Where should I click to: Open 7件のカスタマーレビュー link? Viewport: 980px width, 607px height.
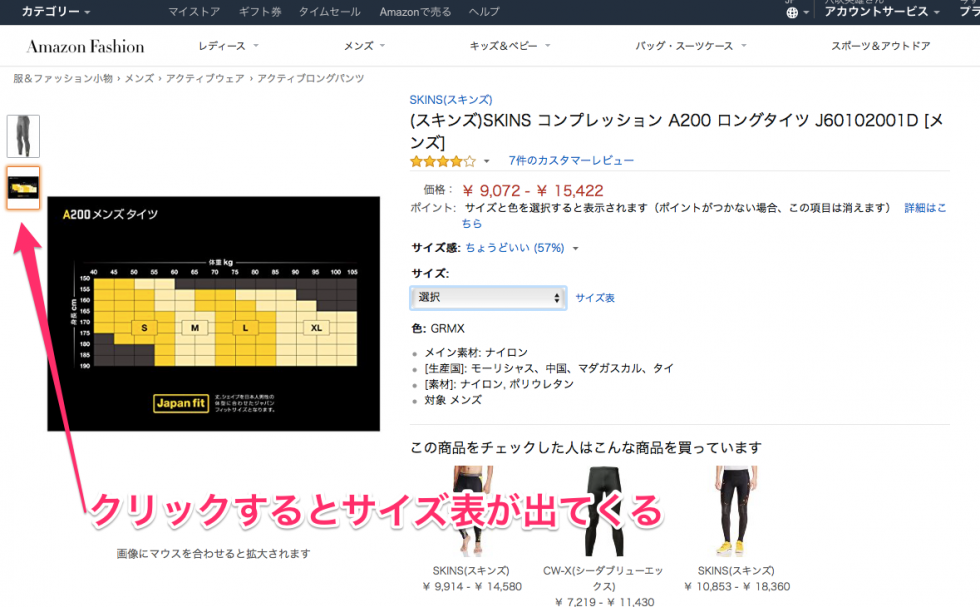click(571, 161)
